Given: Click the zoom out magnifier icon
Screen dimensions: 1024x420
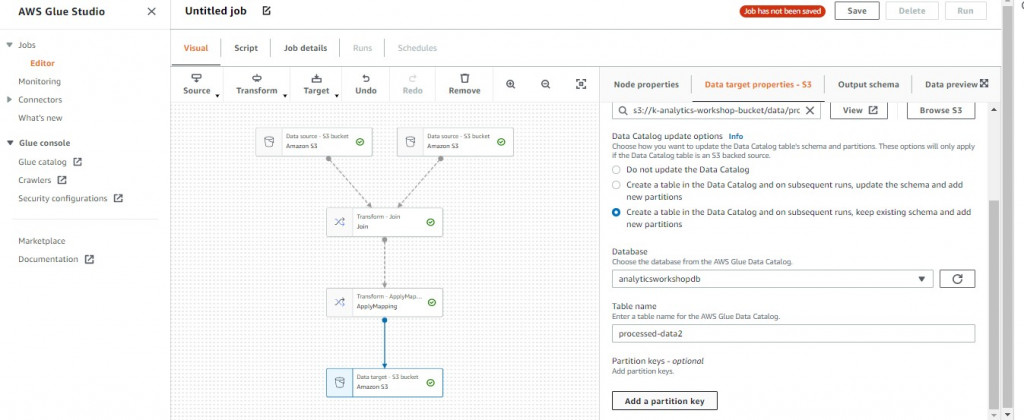Looking at the screenshot, I should click(546, 84).
